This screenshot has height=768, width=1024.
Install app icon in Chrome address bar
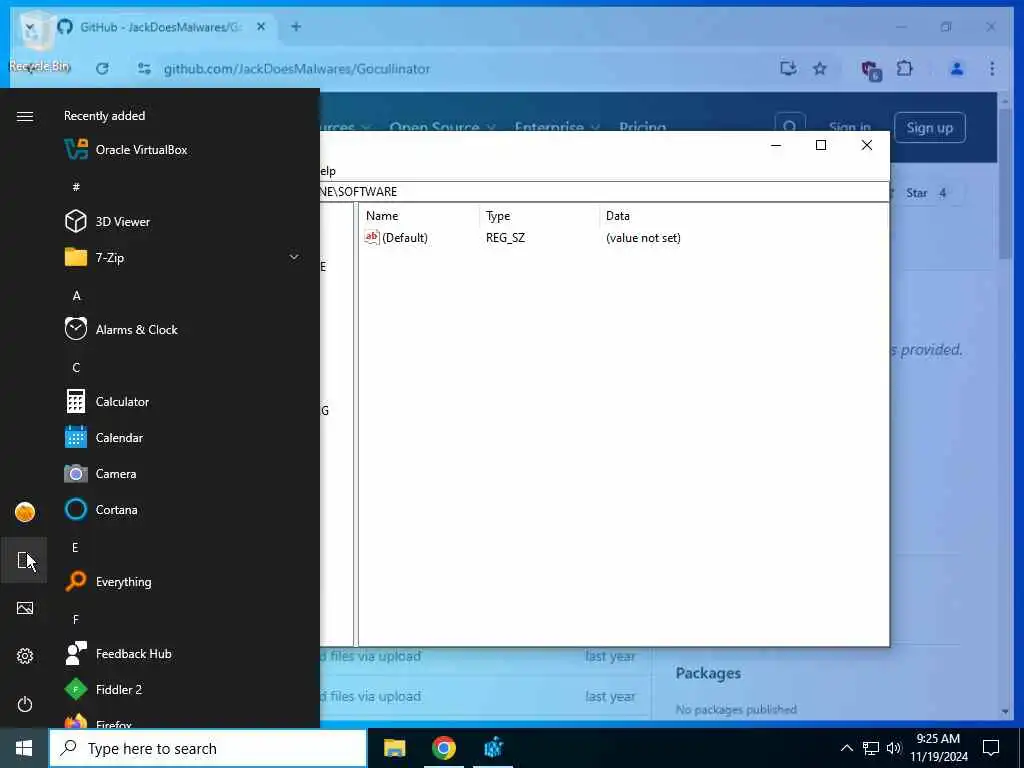coord(788,69)
